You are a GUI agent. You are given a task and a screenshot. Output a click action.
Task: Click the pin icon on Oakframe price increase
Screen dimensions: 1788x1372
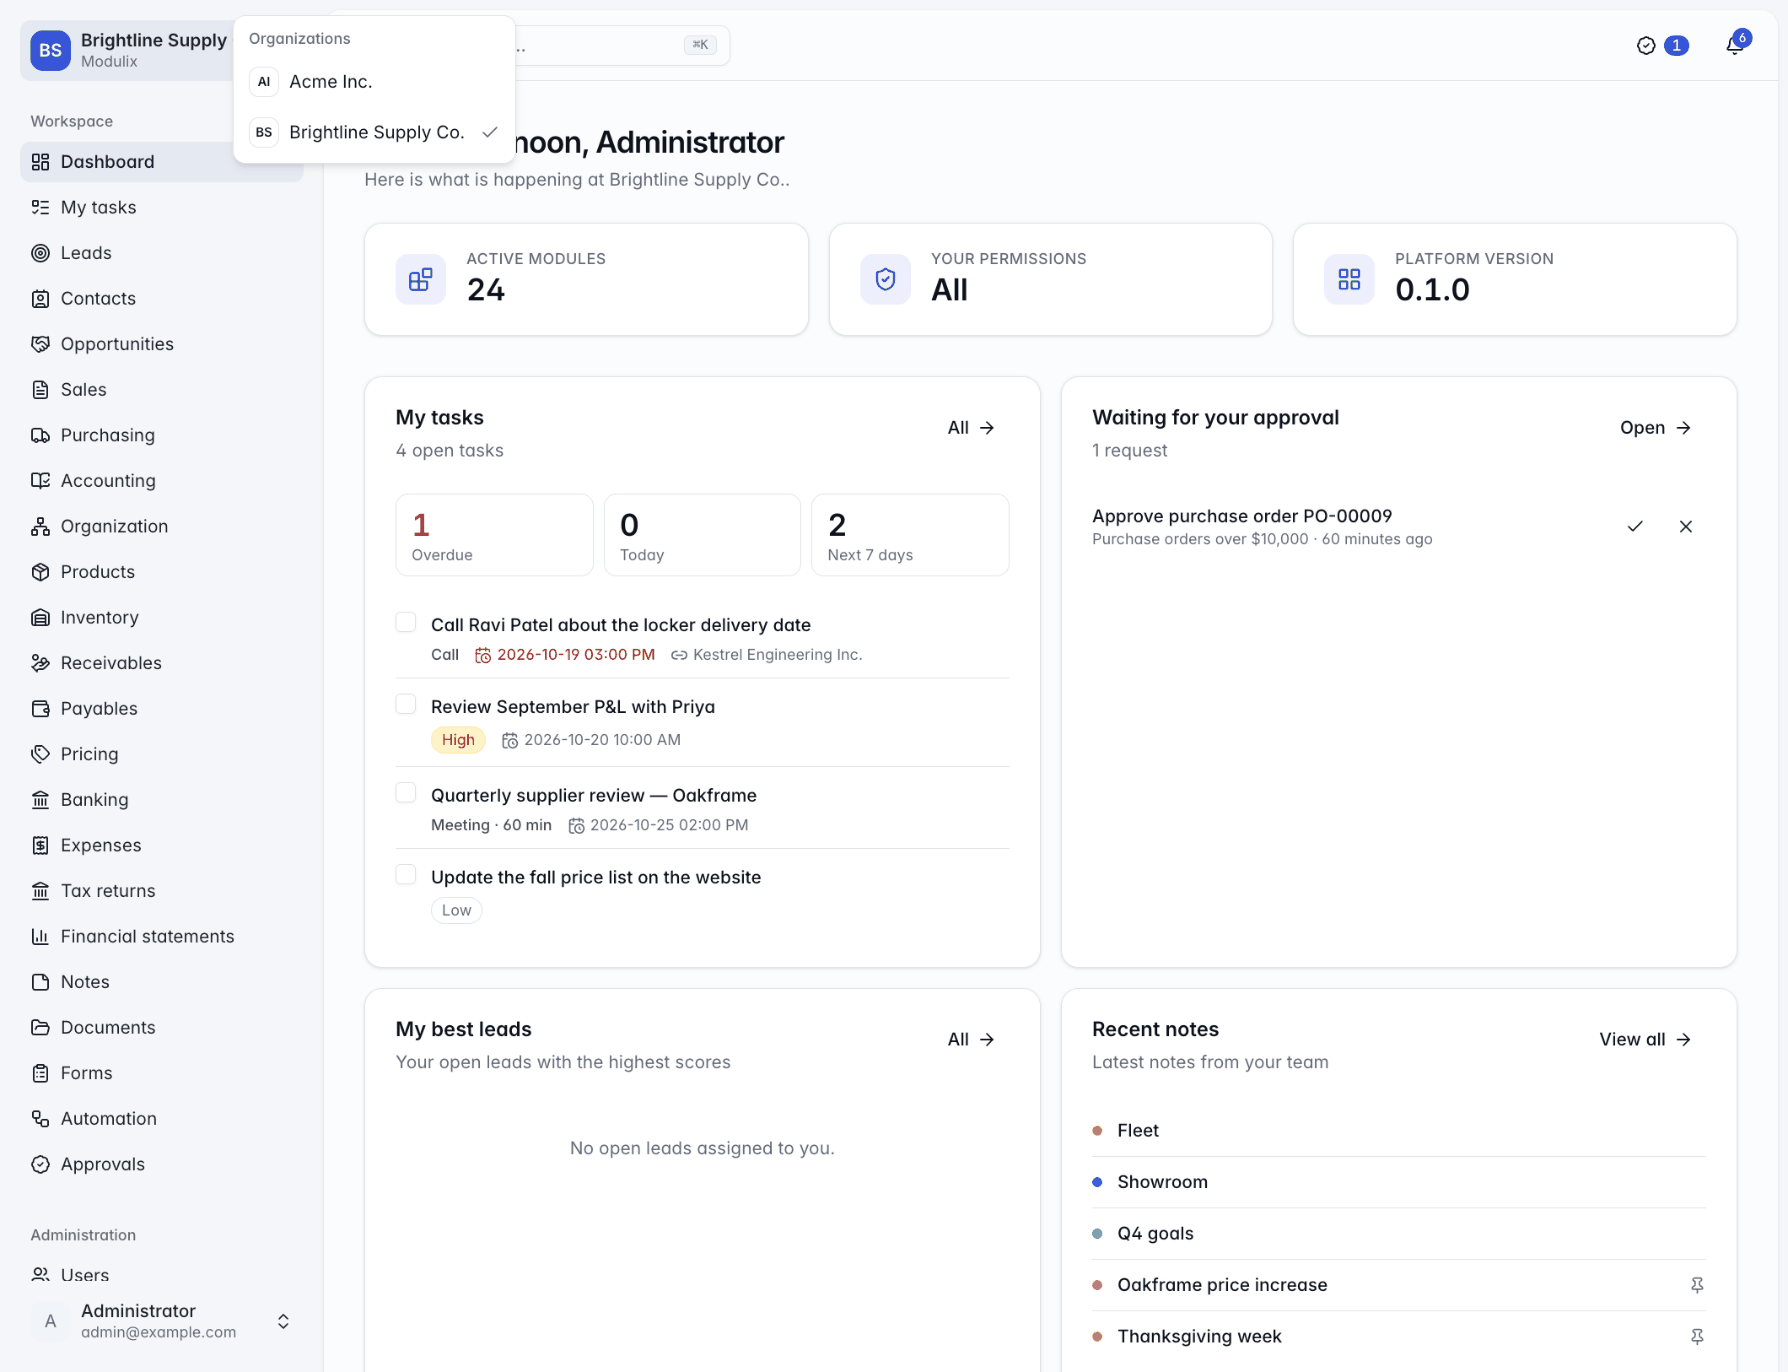1697,1285
